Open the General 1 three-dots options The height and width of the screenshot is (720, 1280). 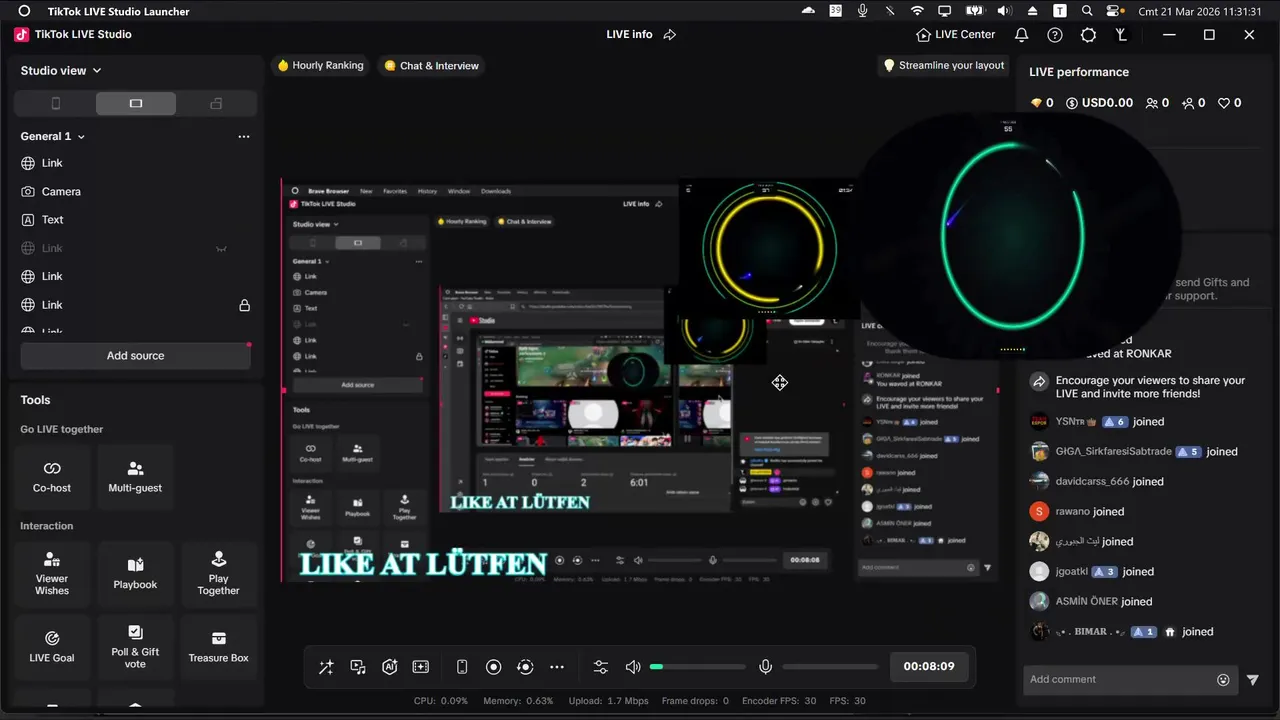[x=244, y=136]
